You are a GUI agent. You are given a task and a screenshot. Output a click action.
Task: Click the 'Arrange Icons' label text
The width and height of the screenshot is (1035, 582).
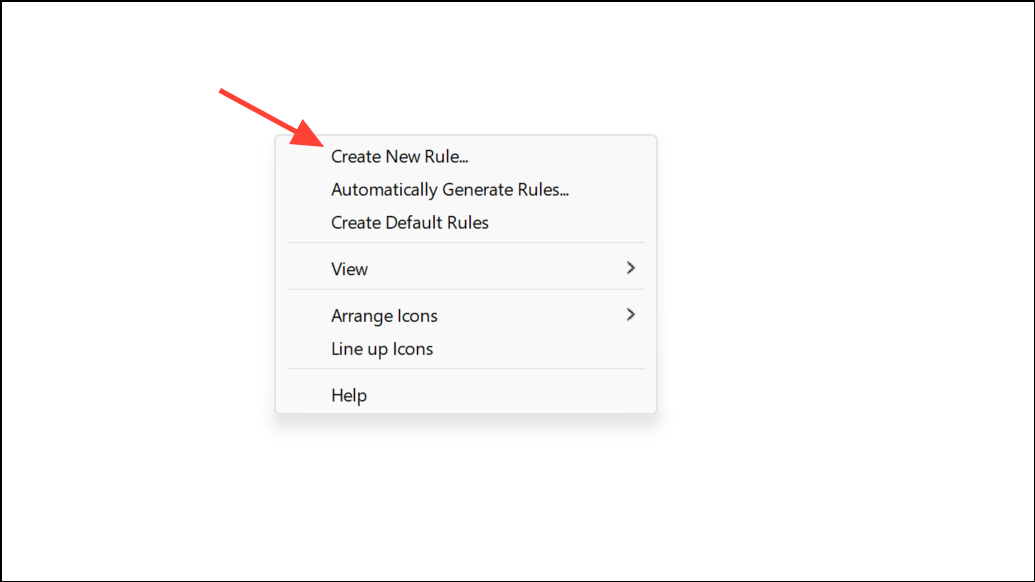384,315
